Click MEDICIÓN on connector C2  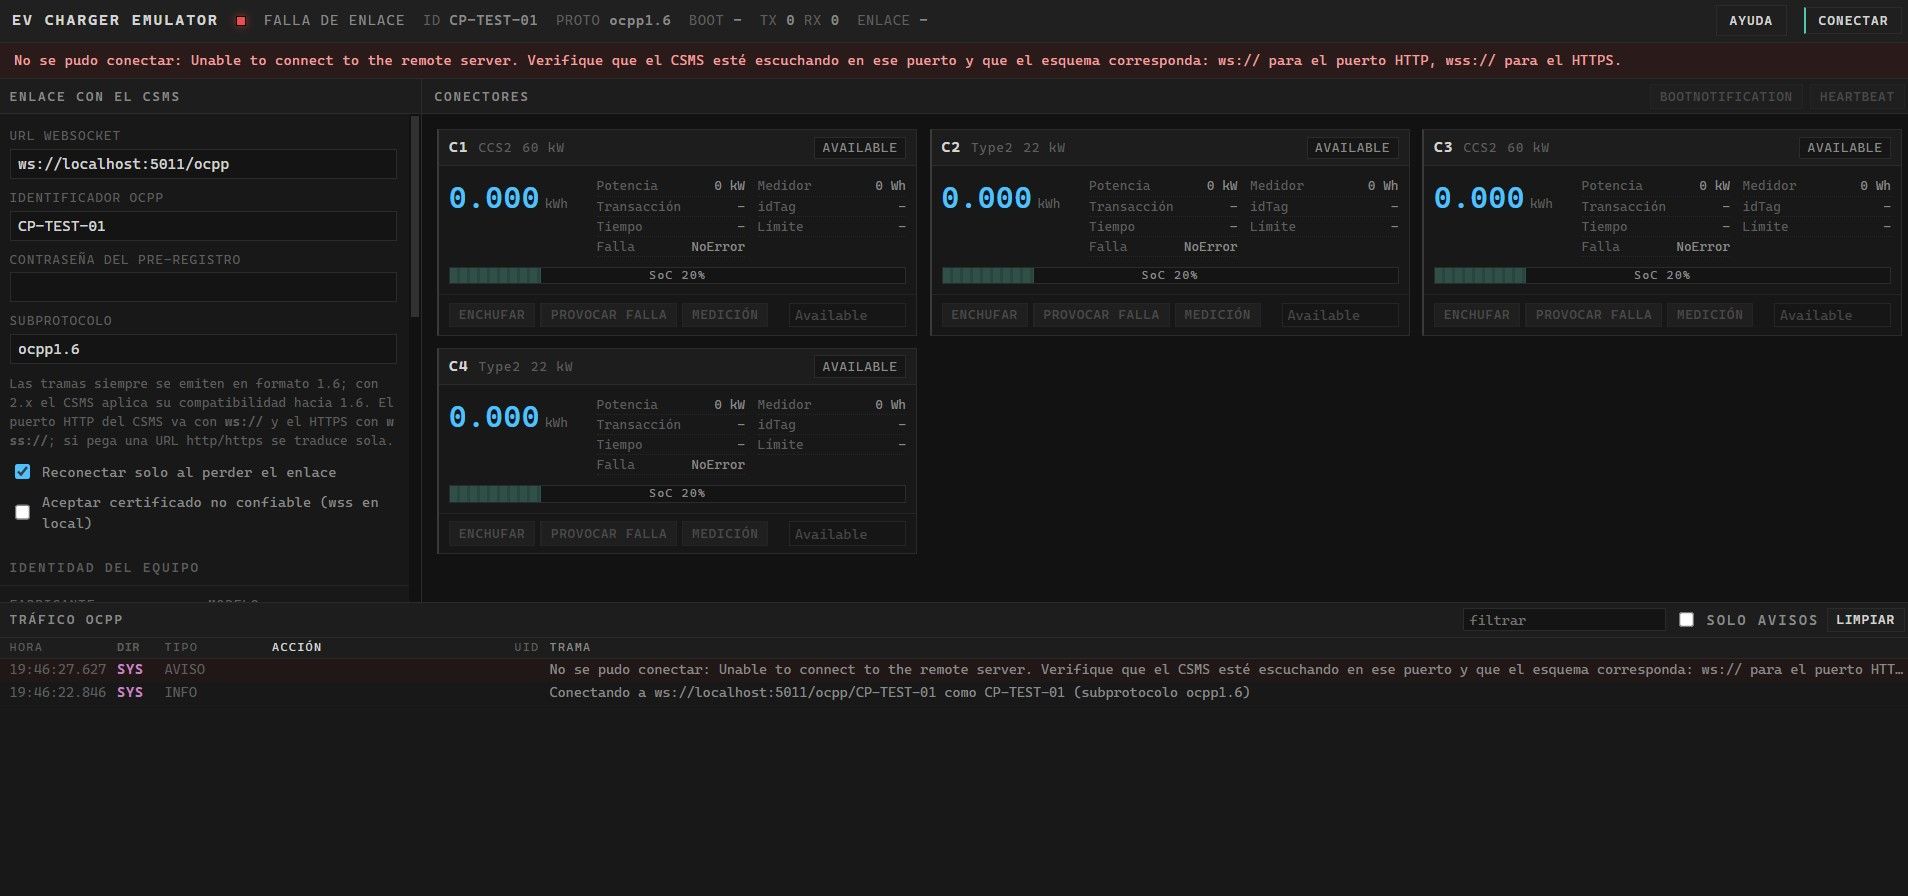coord(1217,315)
